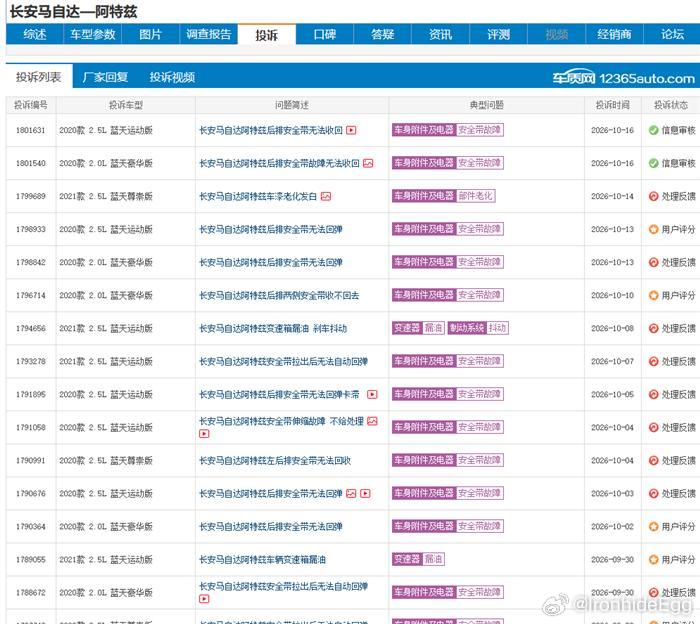Click orange rating icon of complaint 1798933
The height and width of the screenshot is (624, 700).
654,229
